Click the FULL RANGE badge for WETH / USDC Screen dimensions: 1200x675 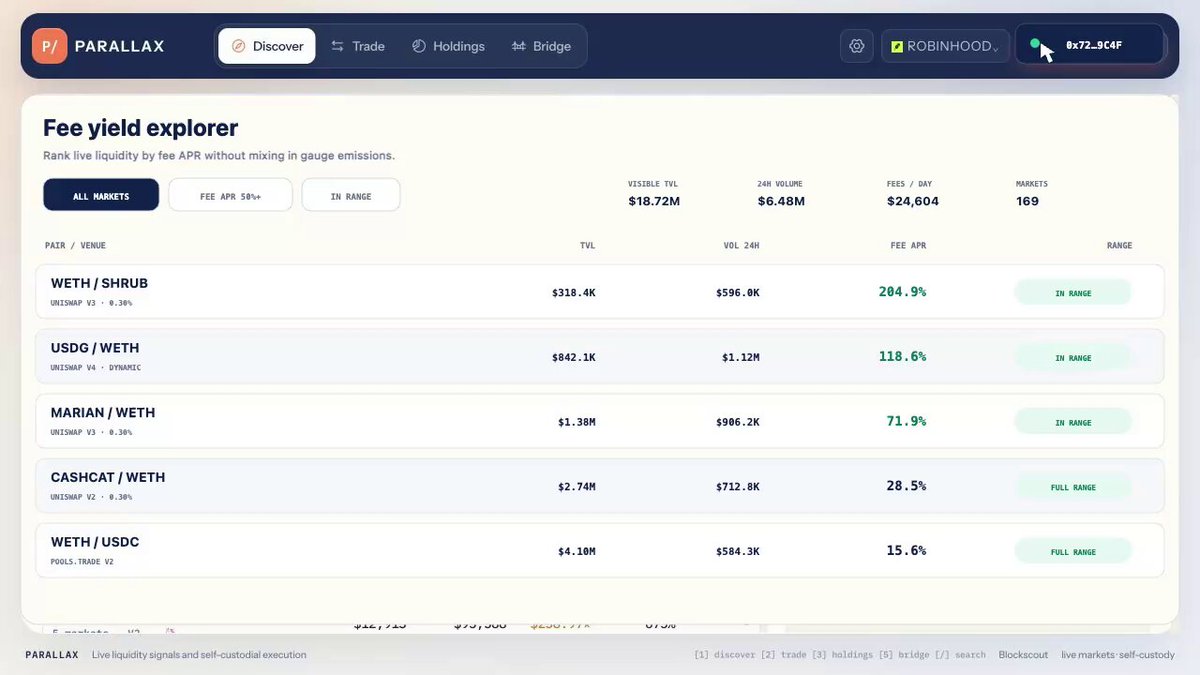(1073, 551)
